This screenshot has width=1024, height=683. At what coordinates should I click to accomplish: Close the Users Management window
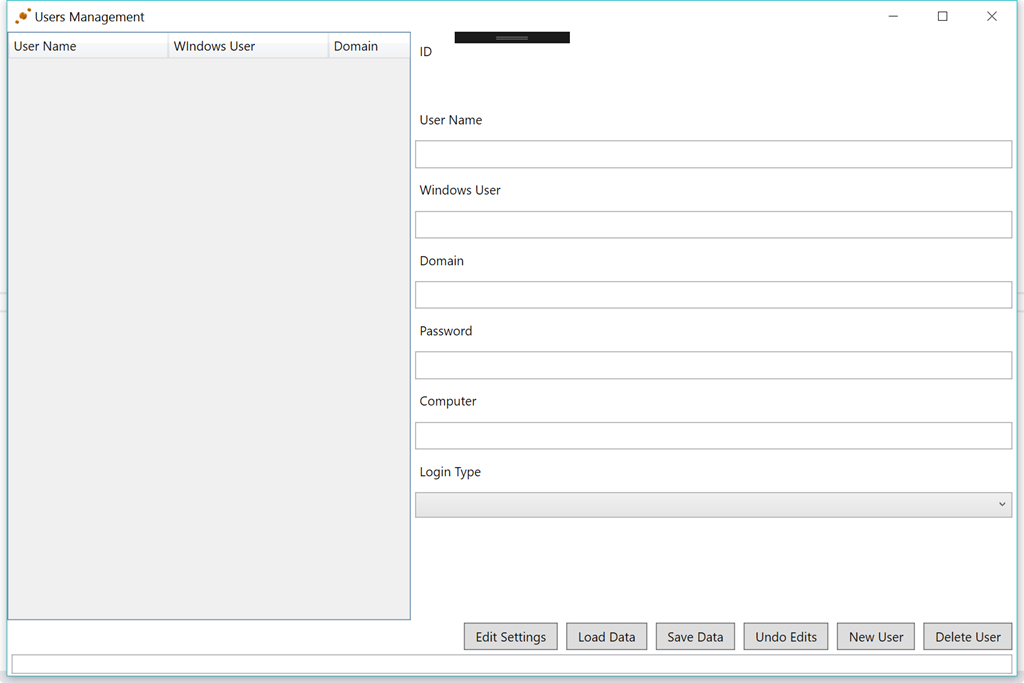(992, 16)
